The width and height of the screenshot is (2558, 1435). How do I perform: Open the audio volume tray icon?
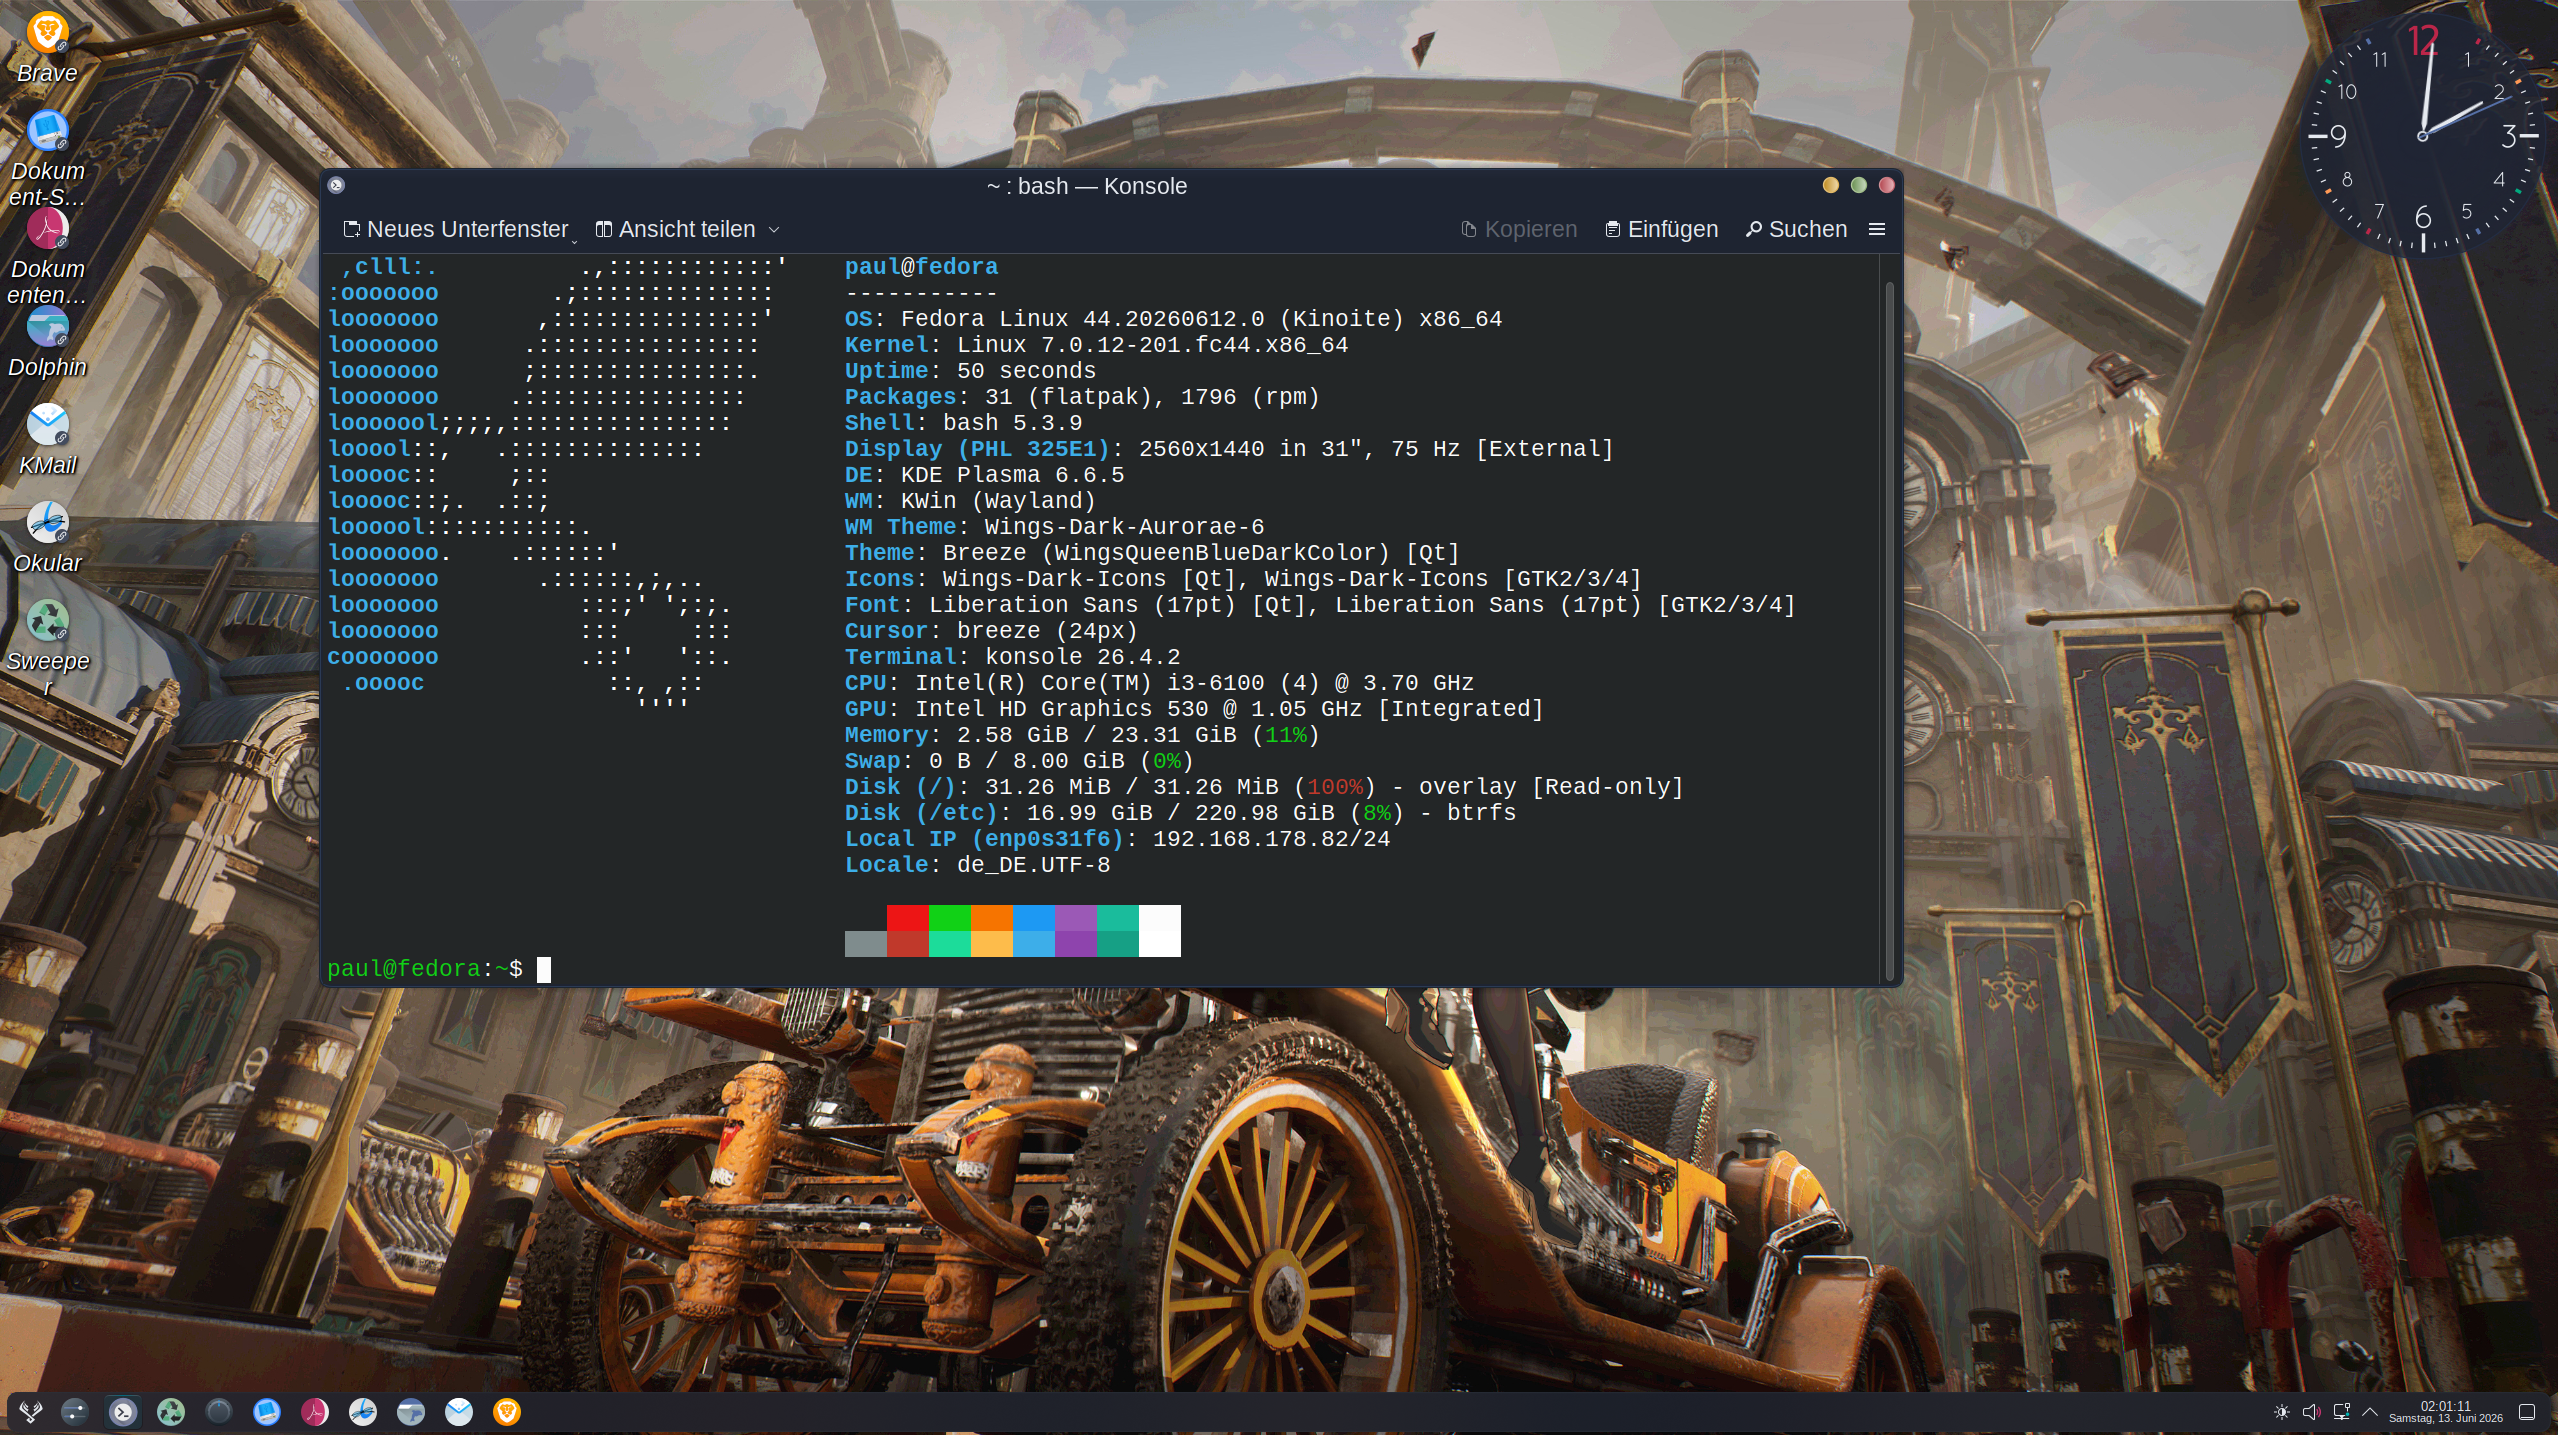2312,1412
